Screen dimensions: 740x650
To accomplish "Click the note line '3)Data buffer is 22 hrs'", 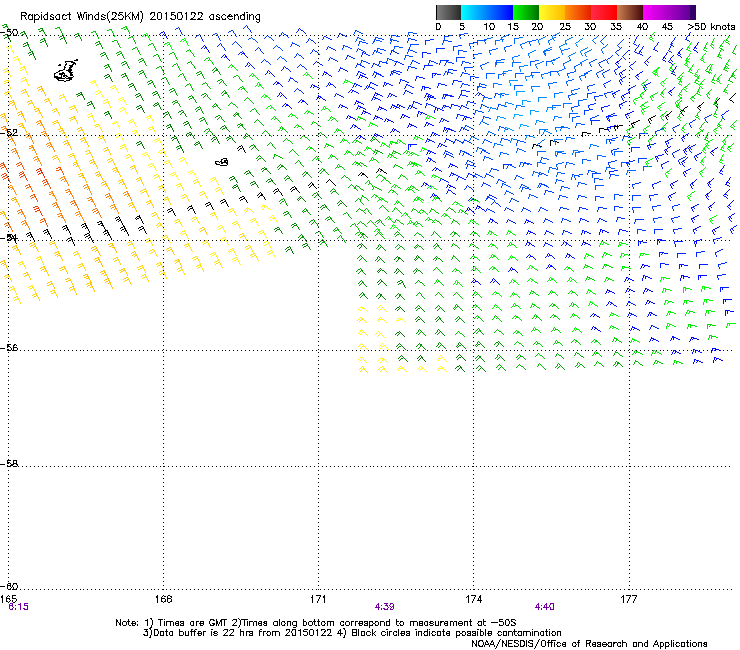I will pyautogui.click(x=352, y=633).
